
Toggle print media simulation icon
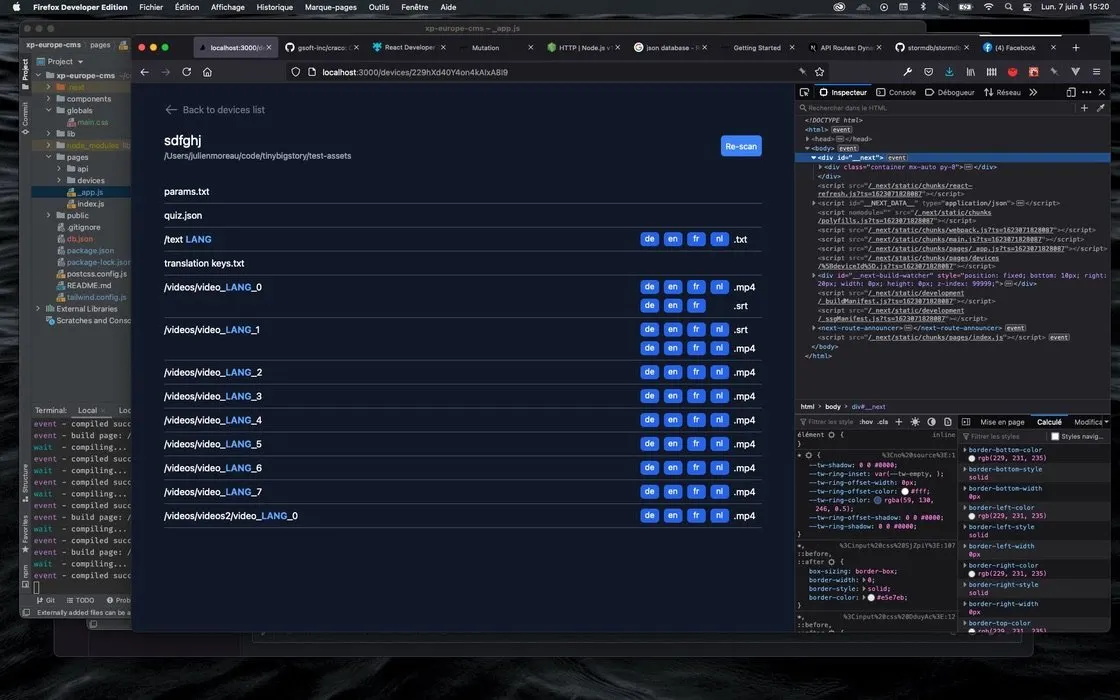(948, 422)
